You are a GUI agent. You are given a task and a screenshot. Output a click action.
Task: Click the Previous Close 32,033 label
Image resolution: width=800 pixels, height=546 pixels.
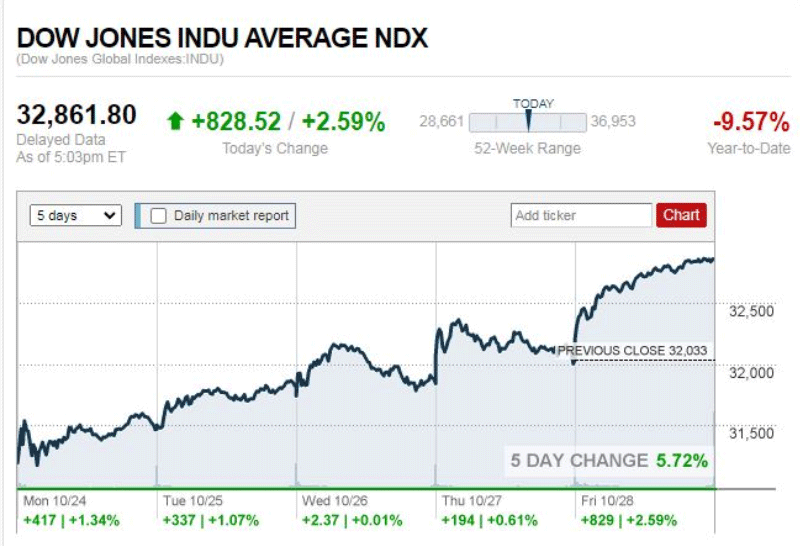(632, 351)
